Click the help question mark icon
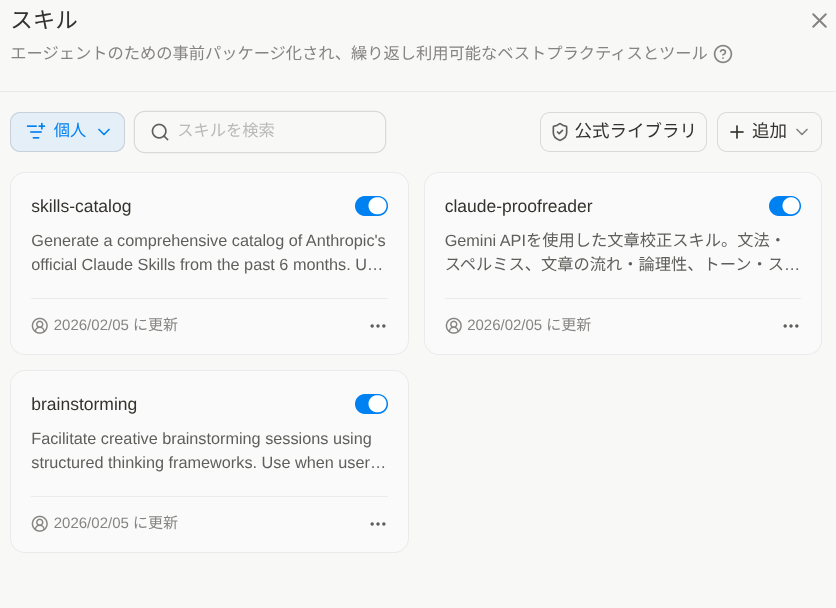Image resolution: width=836 pixels, height=608 pixels. coord(723,54)
